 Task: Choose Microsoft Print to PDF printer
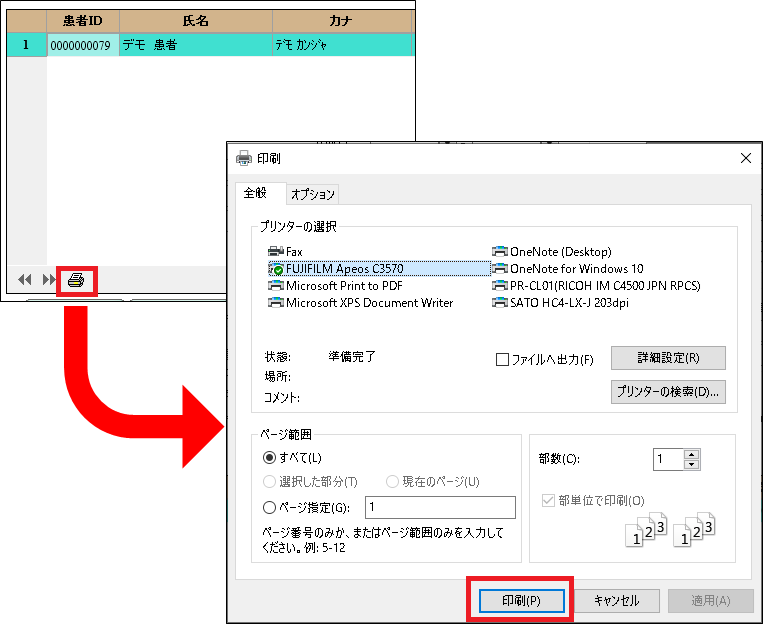pos(335,286)
